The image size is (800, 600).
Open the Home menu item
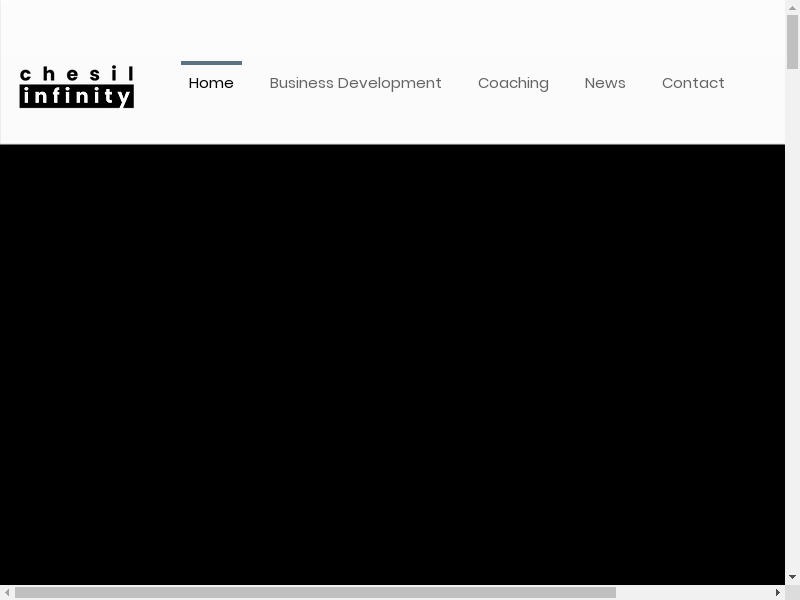[x=211, y=83]
